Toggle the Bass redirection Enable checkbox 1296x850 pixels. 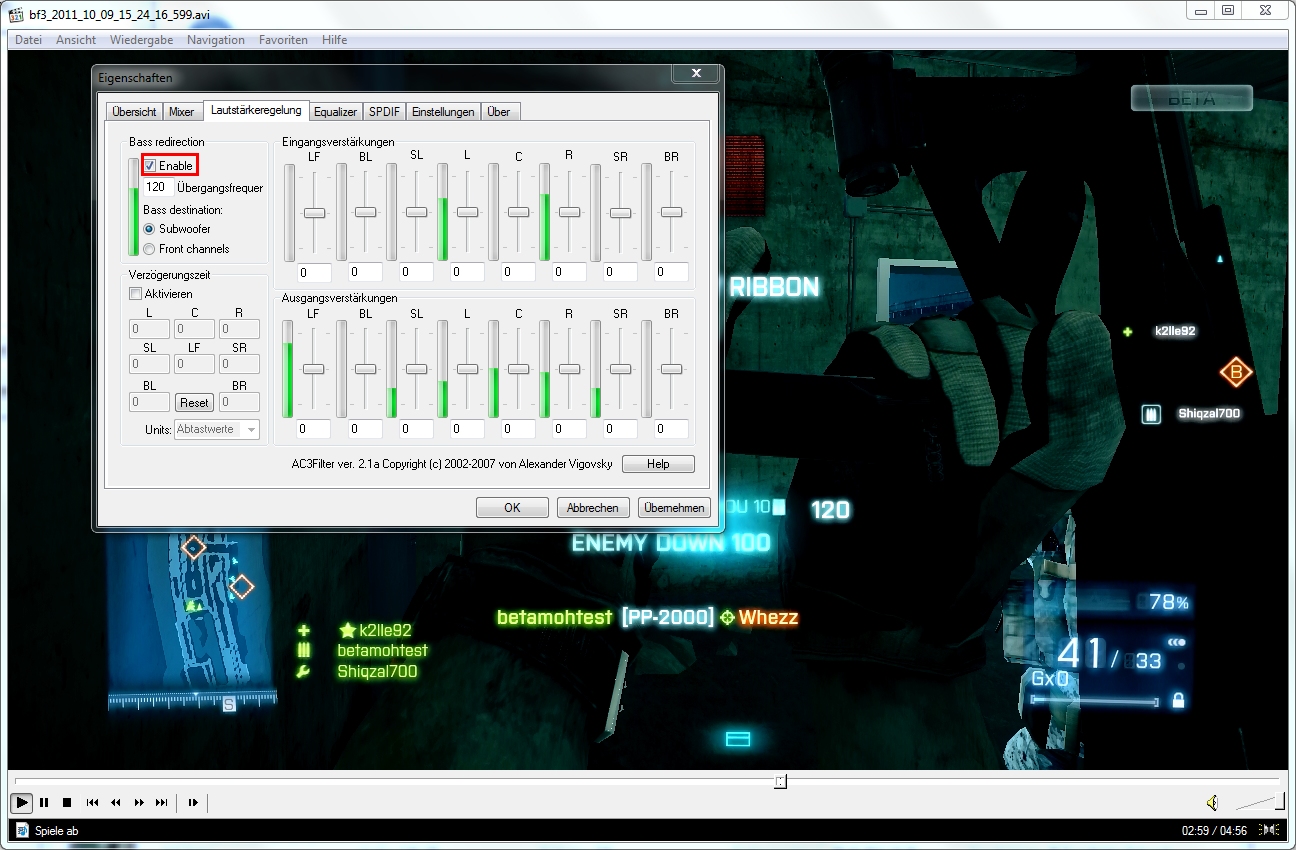pos(150,165)
